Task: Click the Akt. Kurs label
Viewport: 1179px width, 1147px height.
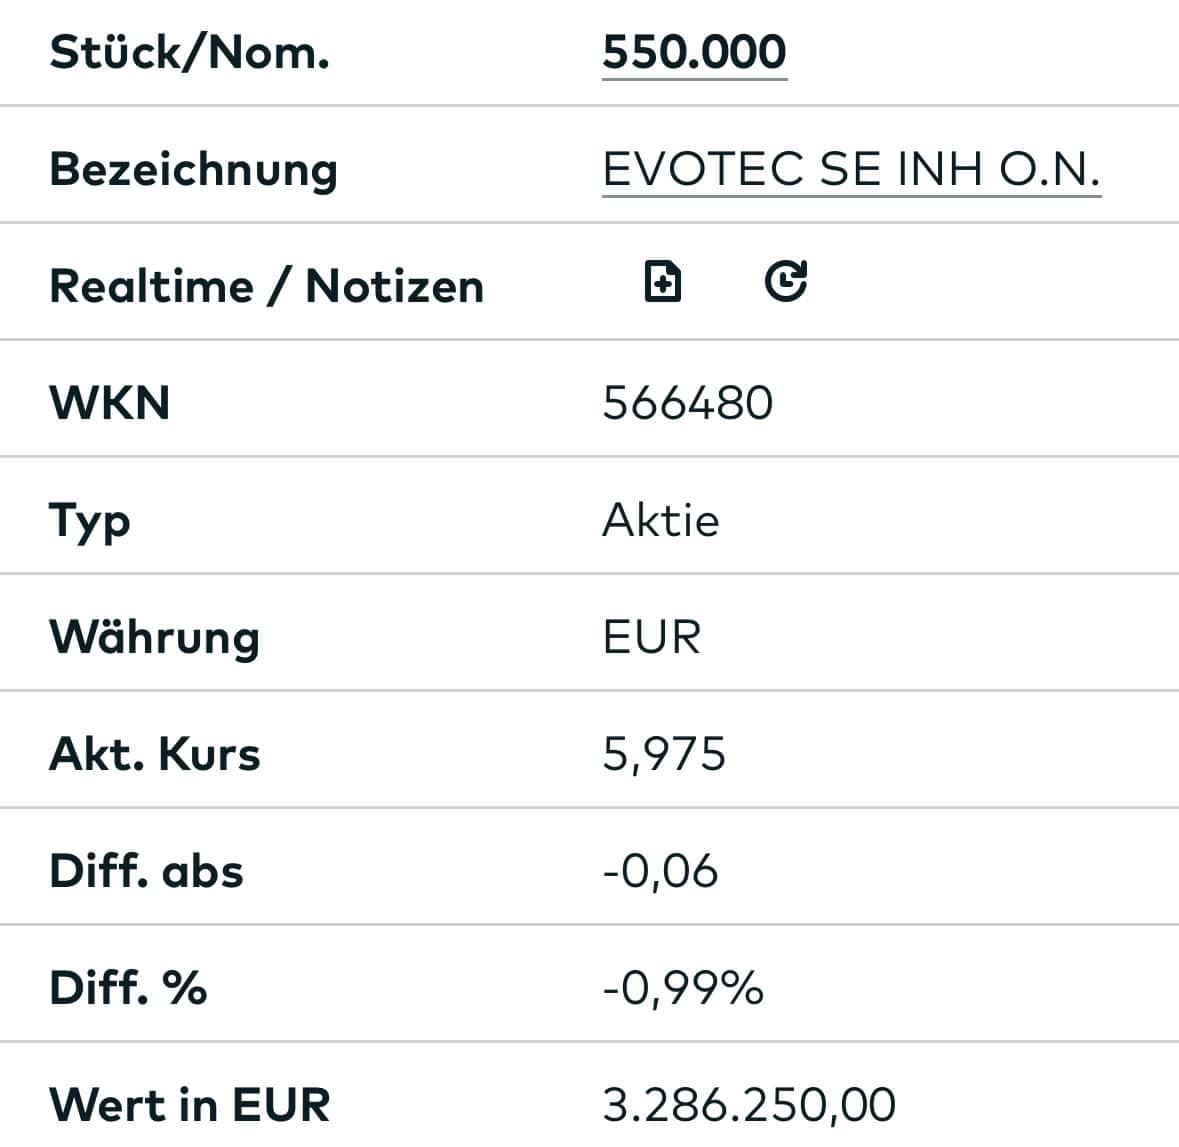Action: click(155, 754)
